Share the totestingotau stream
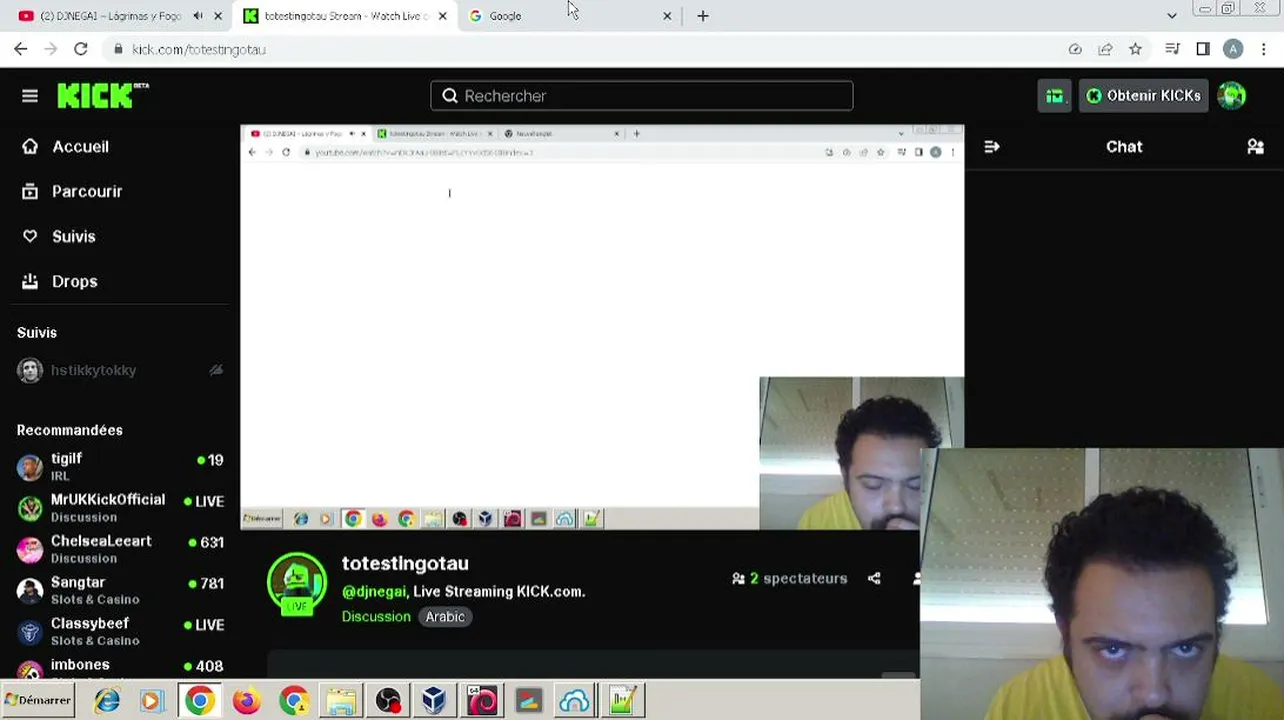Screen dimensions: 1284x720 (874, 579)
